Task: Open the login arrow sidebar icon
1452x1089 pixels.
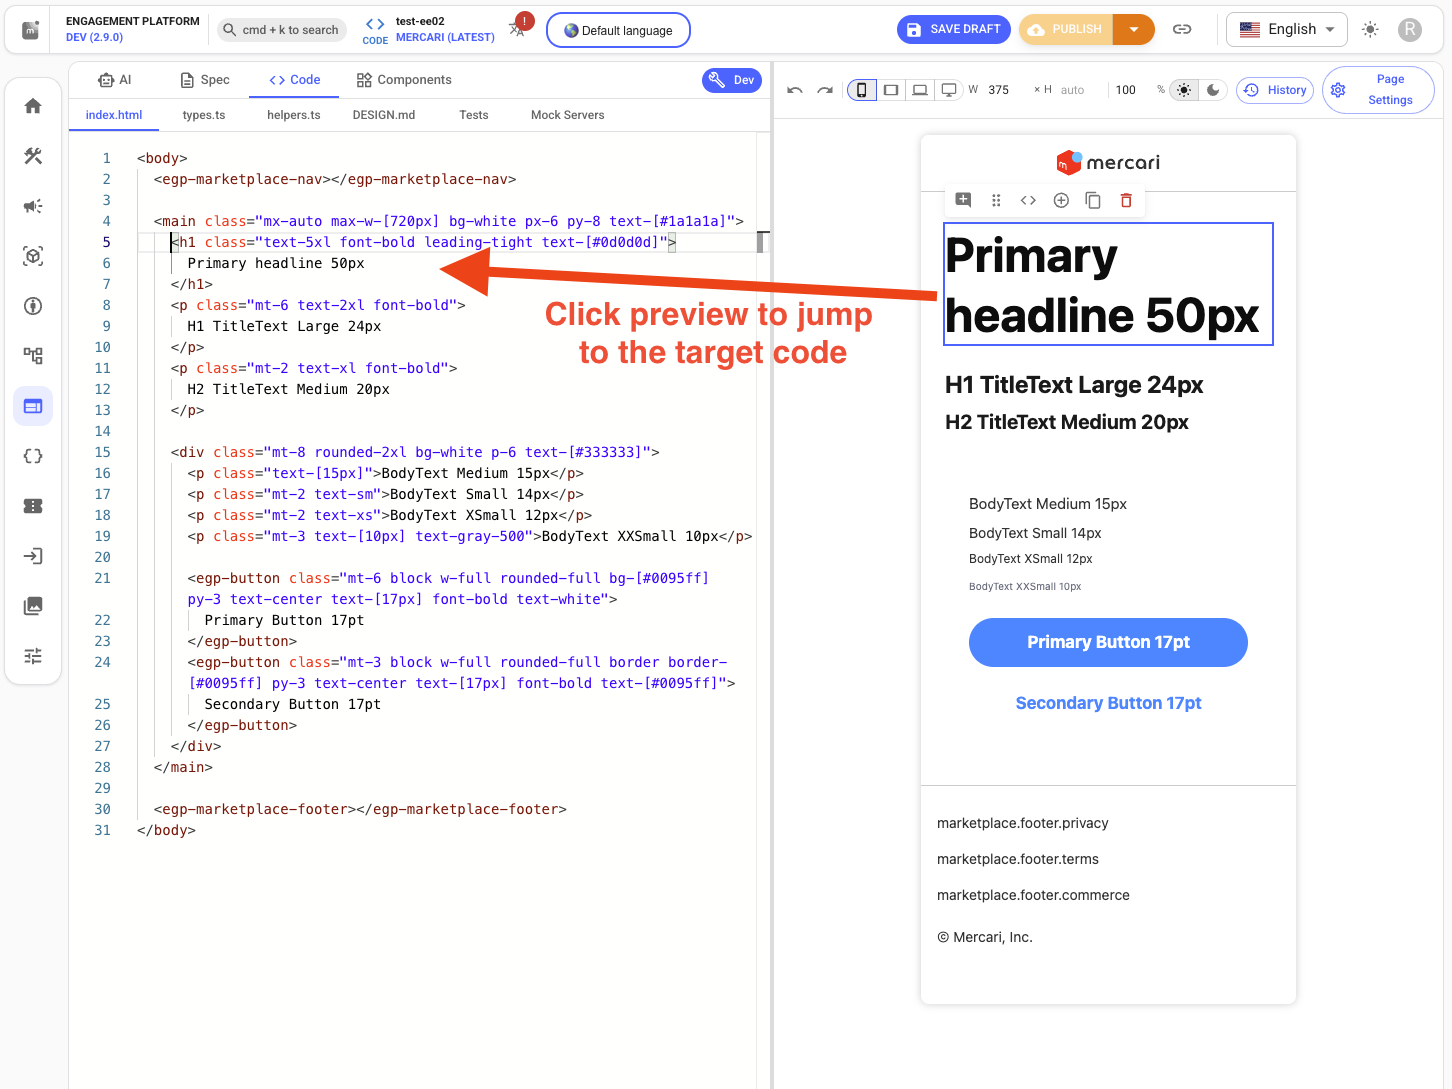Action: click(x=33, y=556)
